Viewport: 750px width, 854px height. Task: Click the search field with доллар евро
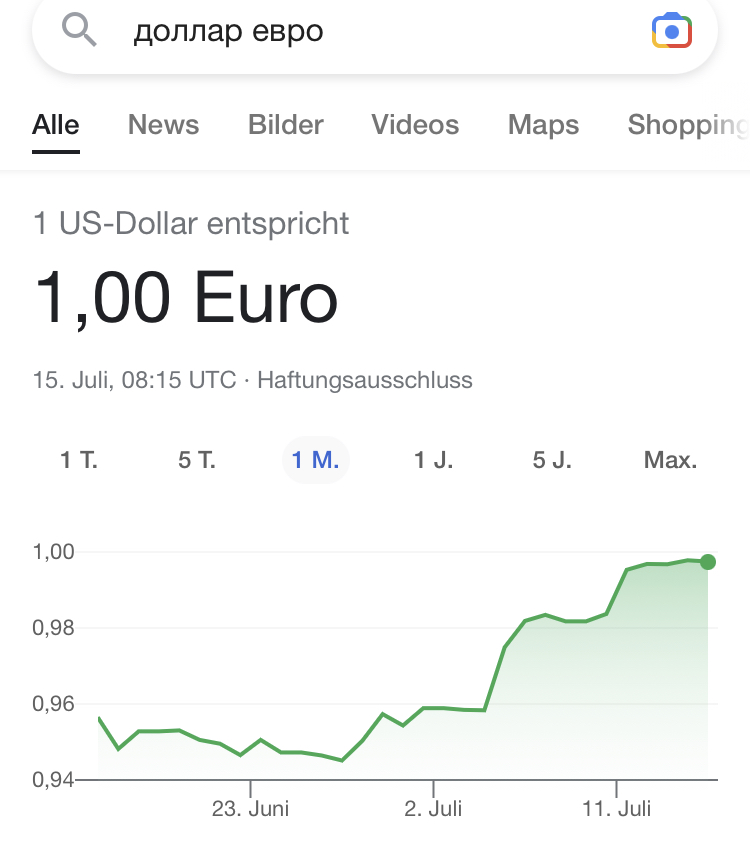[375, 31]
